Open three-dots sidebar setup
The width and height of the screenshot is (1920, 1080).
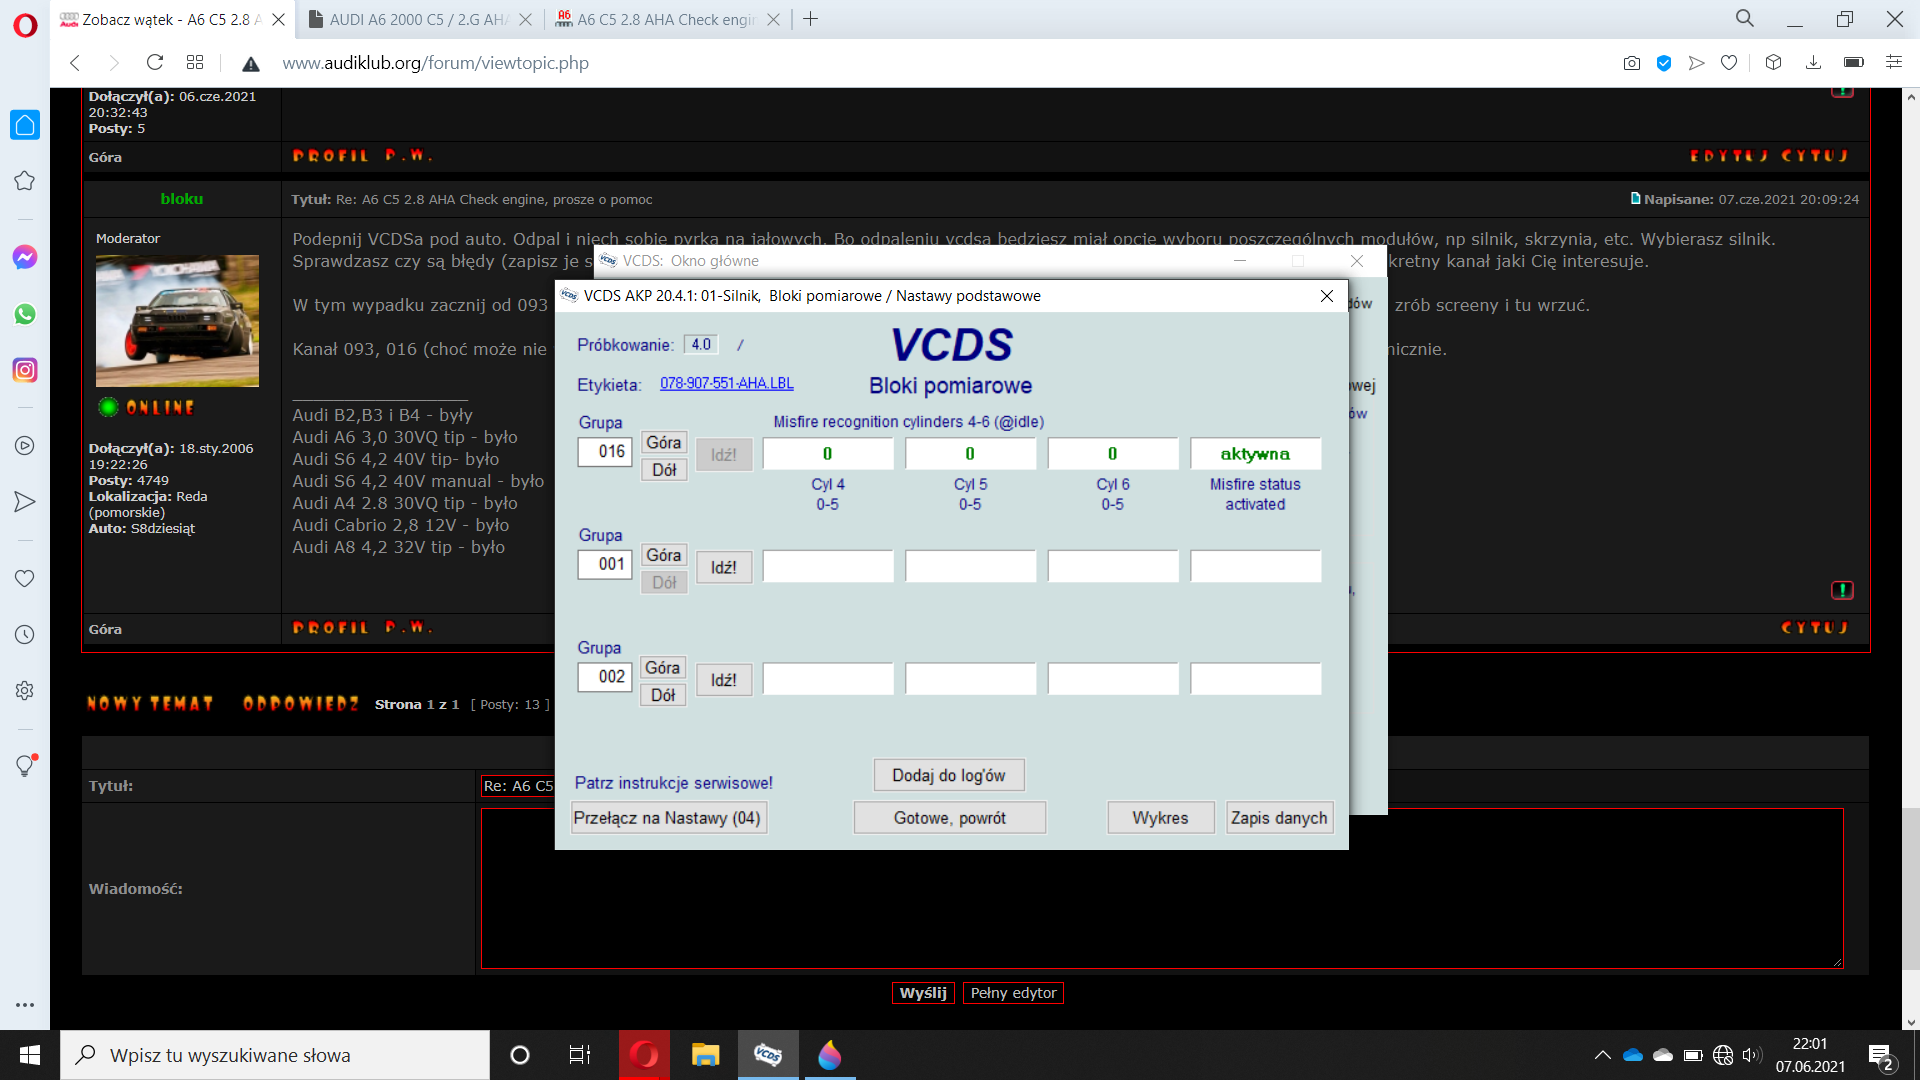click(x=25, y=1005)
